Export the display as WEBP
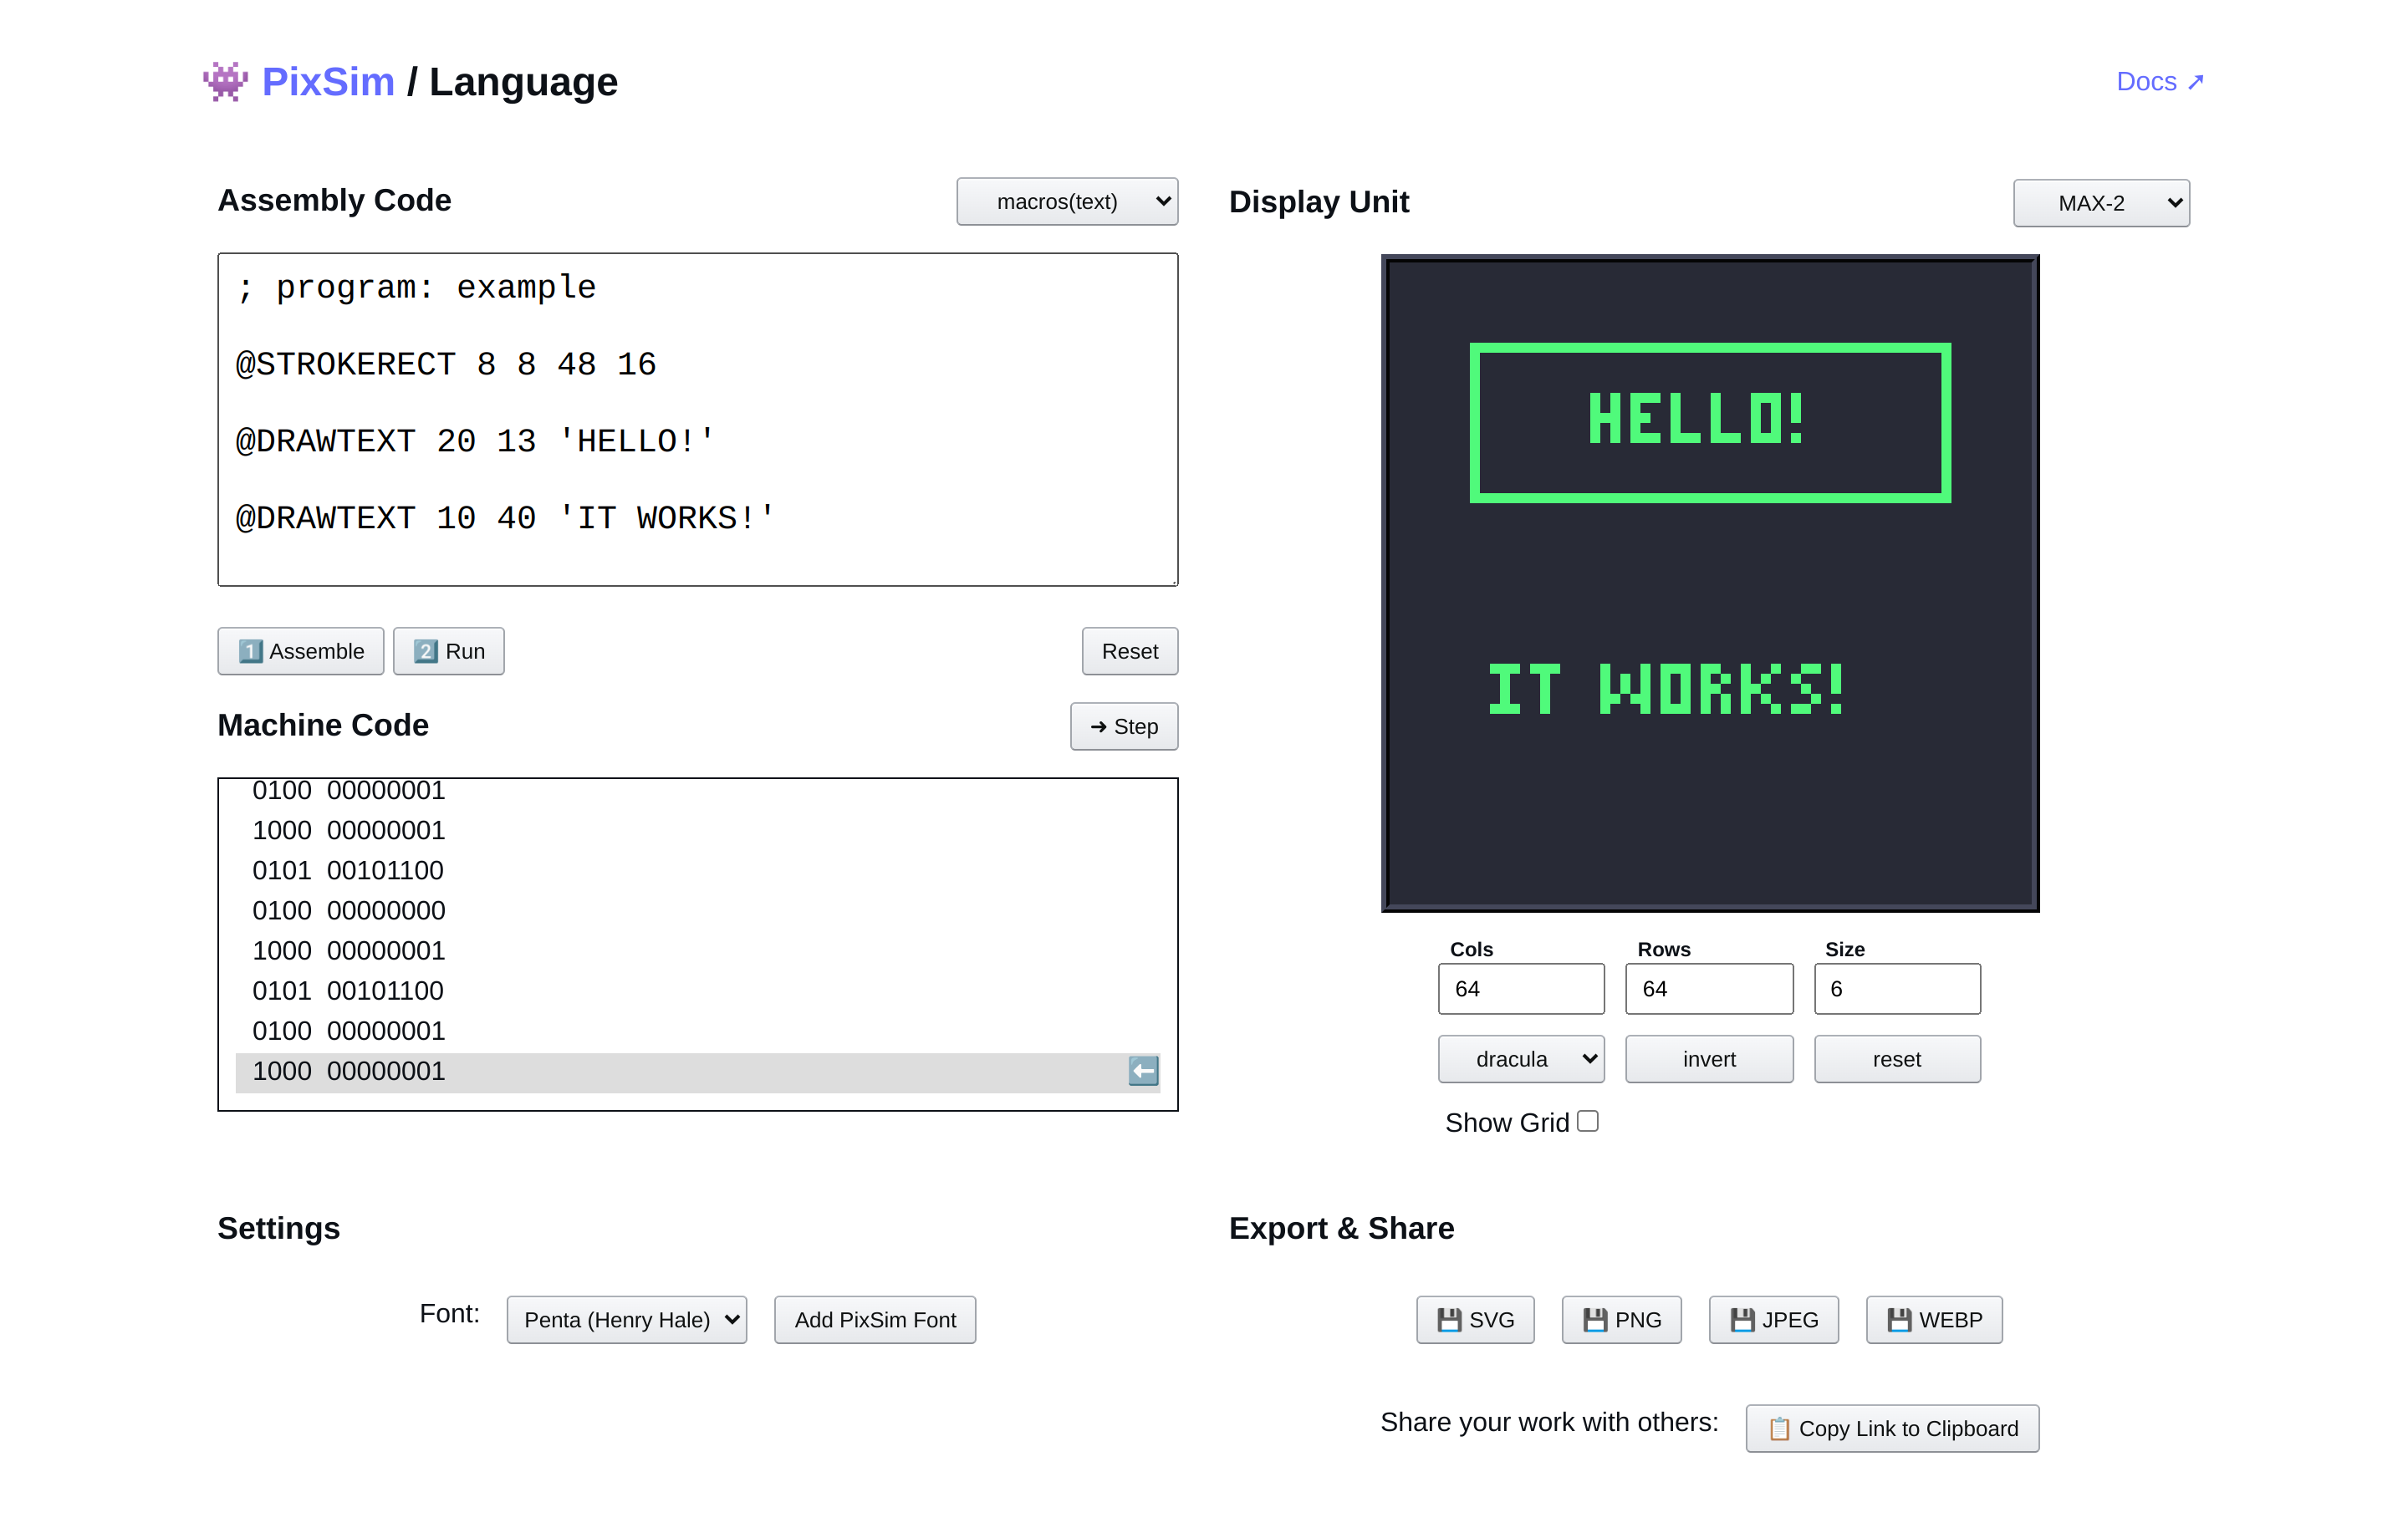2408x1533 pixels. [1934, 1320]
